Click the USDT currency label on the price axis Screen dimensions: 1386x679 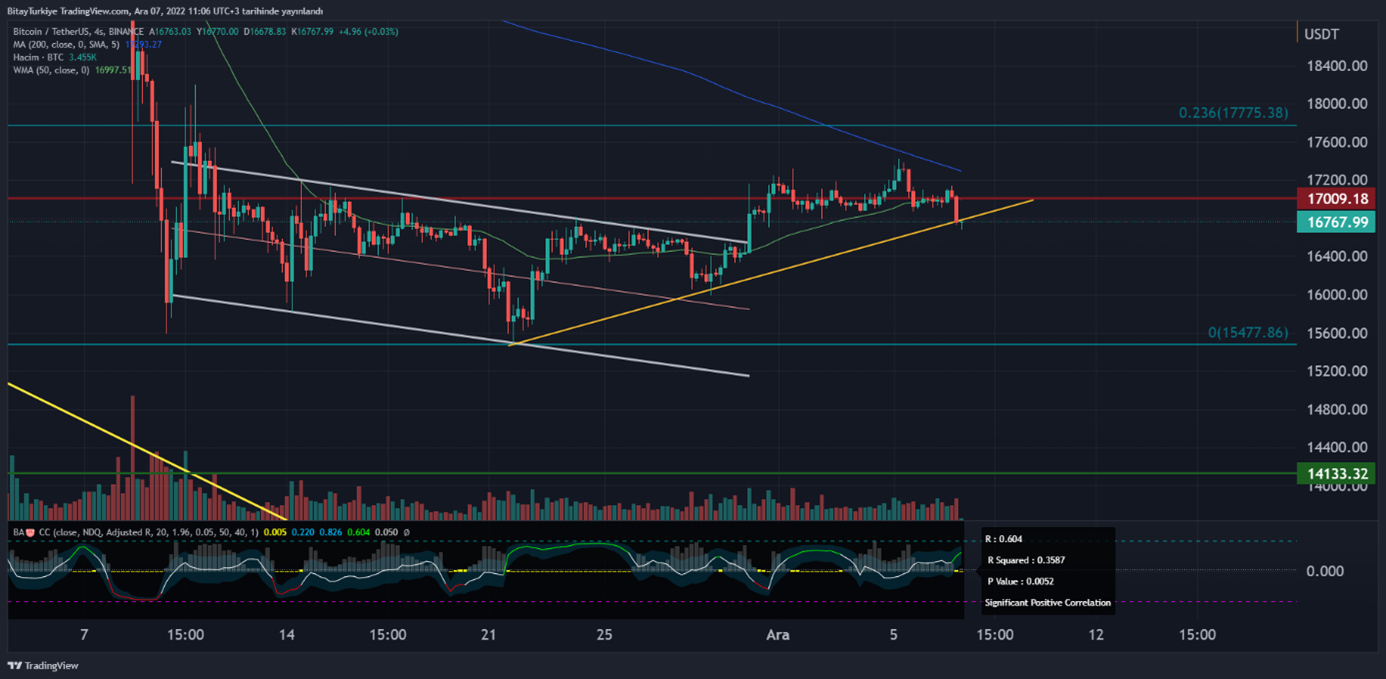tap(1321, 34)
